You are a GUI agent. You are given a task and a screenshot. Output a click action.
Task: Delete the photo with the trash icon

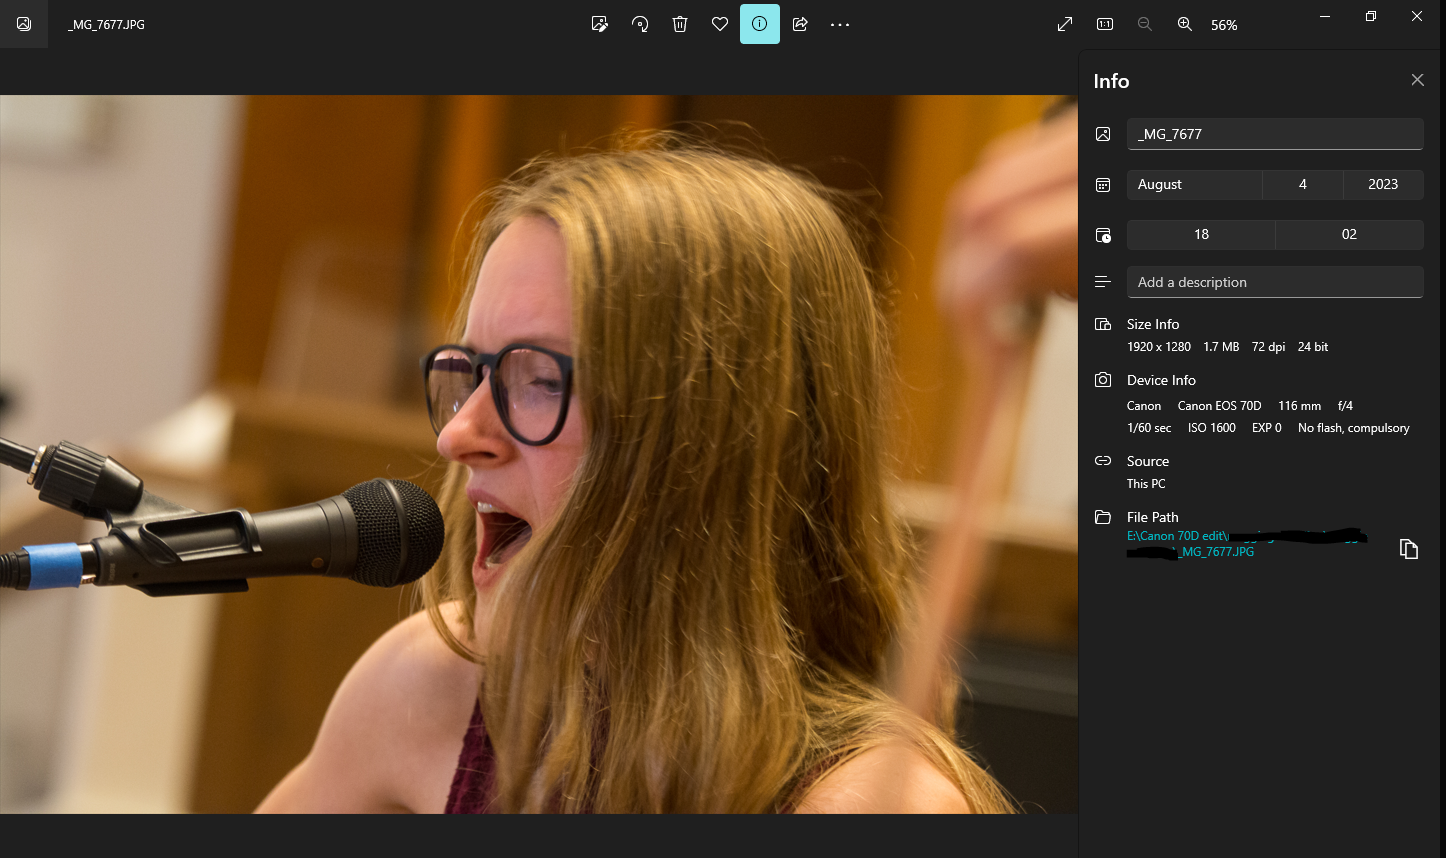[x=680, y=24]
